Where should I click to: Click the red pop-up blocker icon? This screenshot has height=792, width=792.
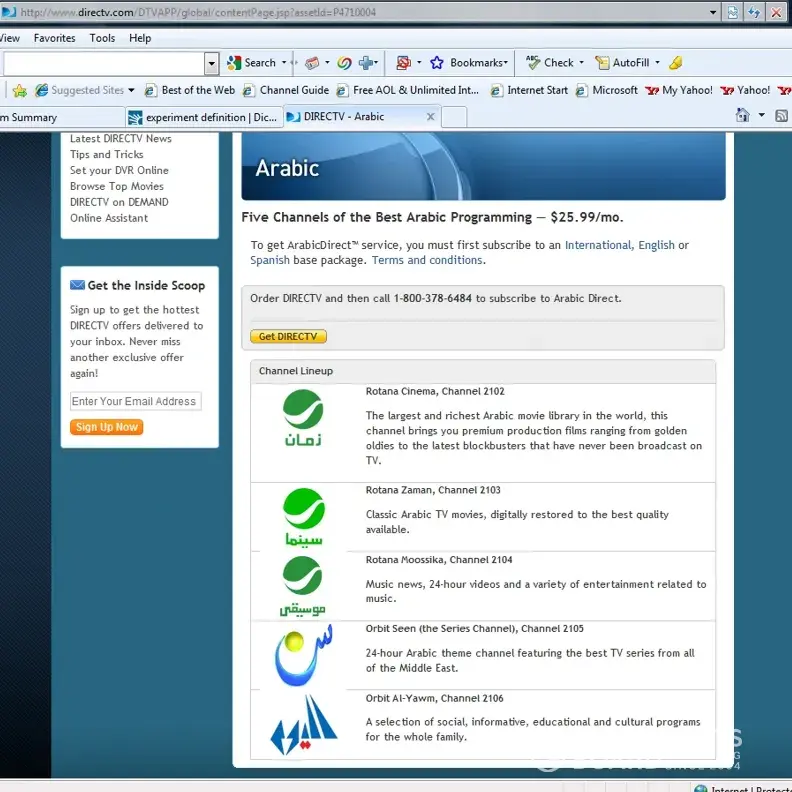[x=403, y=63]
